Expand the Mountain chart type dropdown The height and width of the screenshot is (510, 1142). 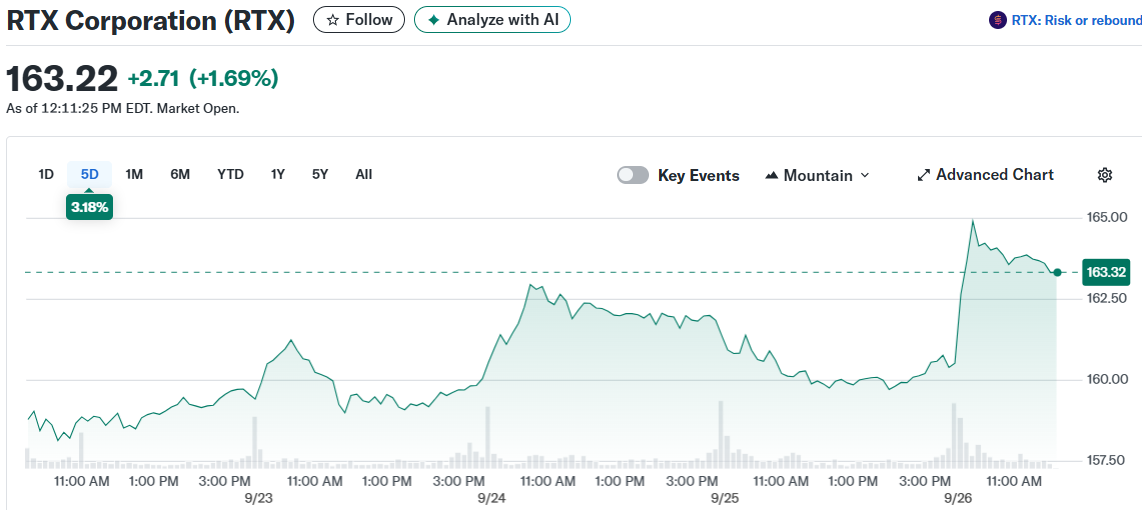pyautogui.click(x=817, y=176)
